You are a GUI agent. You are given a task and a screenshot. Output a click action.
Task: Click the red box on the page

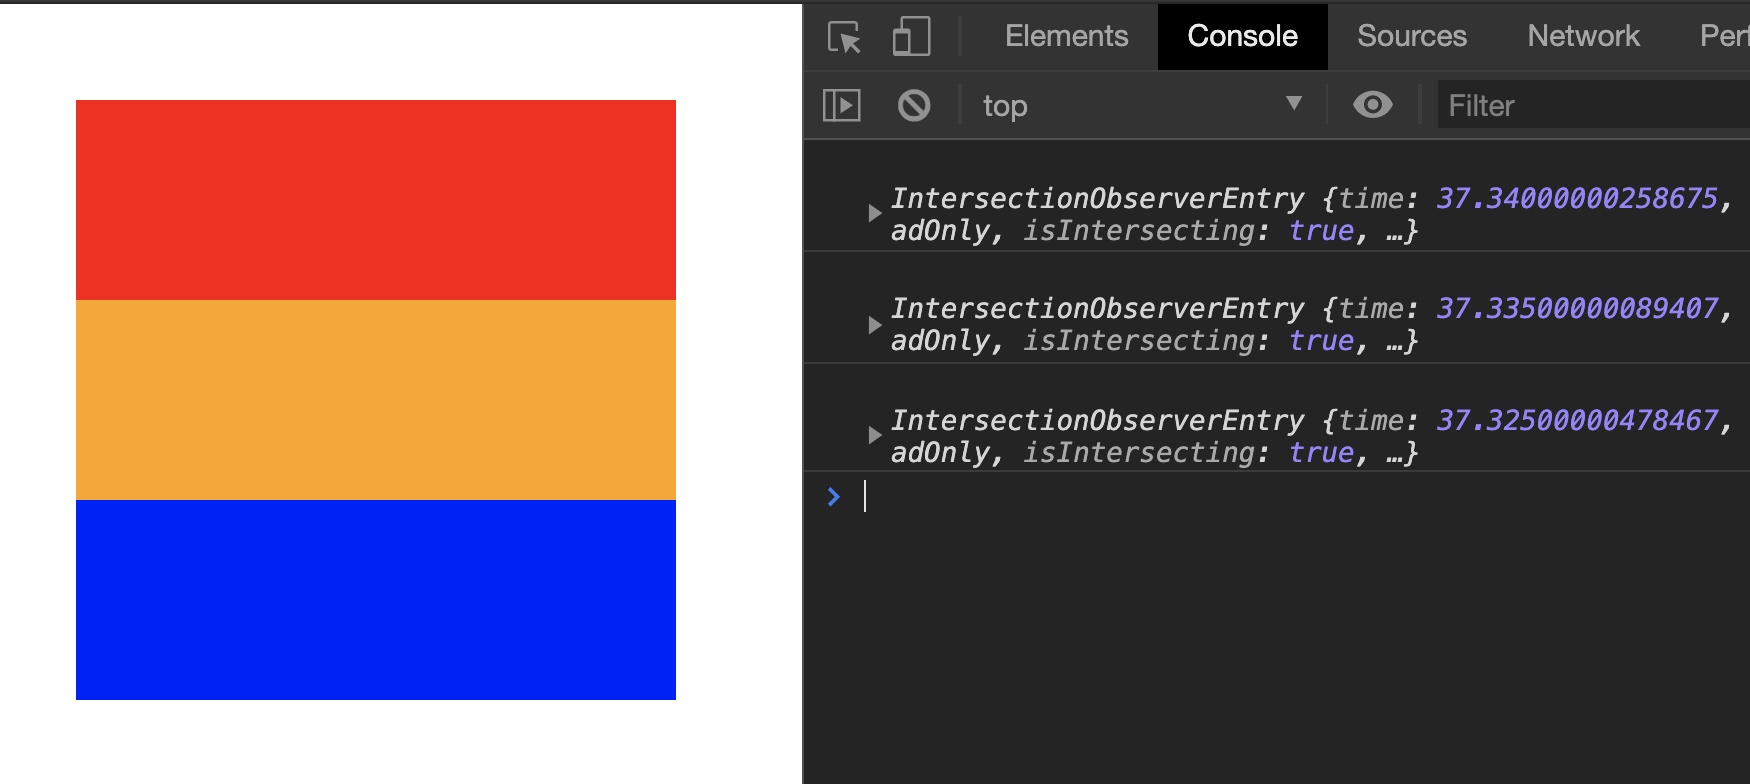point(376,200)
